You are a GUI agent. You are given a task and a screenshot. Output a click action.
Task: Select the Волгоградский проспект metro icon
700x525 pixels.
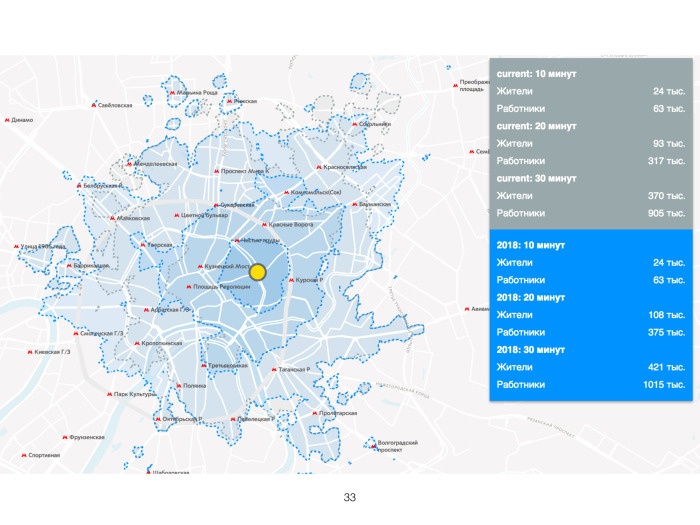pyautogui.click(x=373, y=444)
